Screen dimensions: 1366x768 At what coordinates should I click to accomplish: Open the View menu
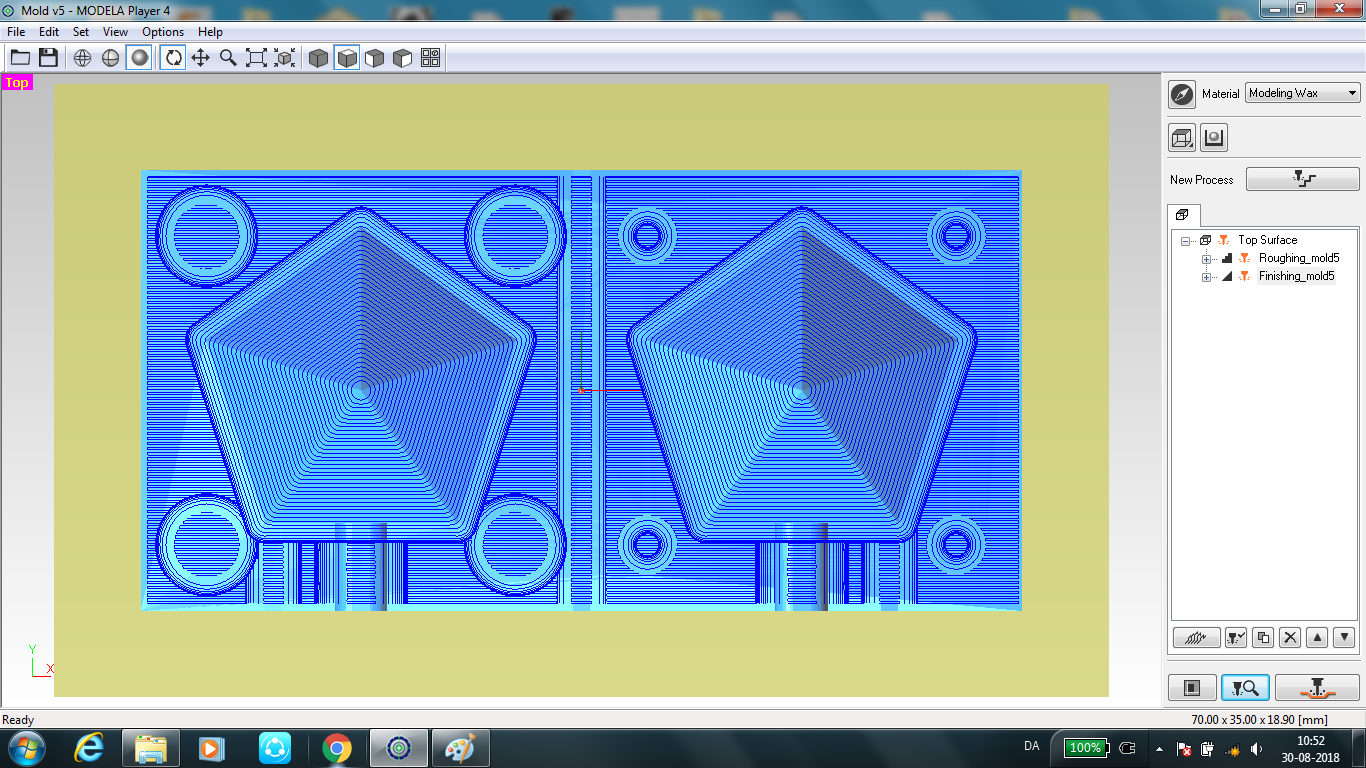(116, 32)
